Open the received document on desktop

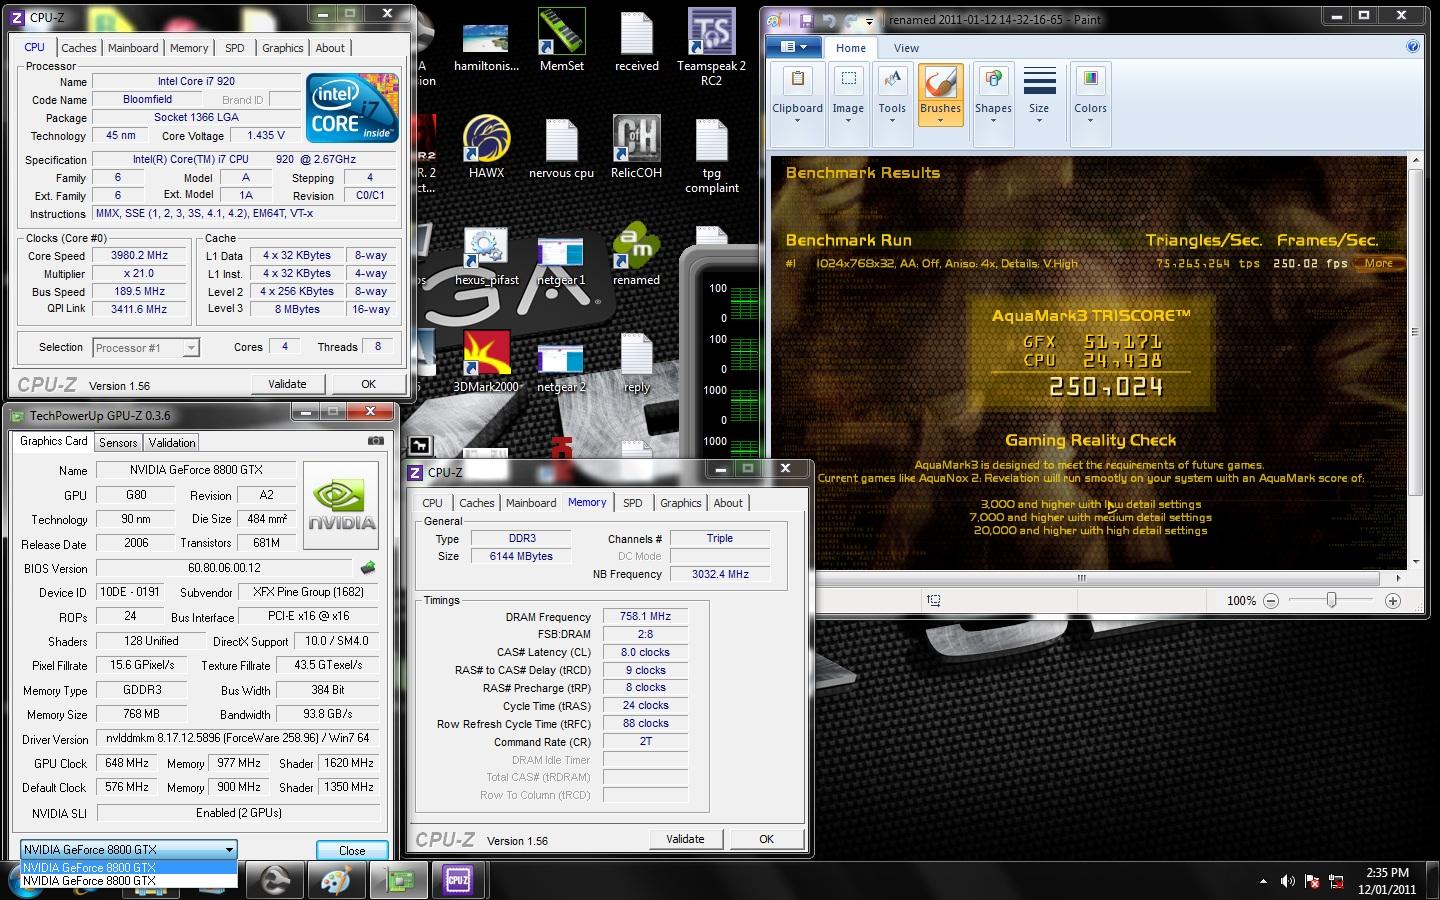(x=636, y=40)
